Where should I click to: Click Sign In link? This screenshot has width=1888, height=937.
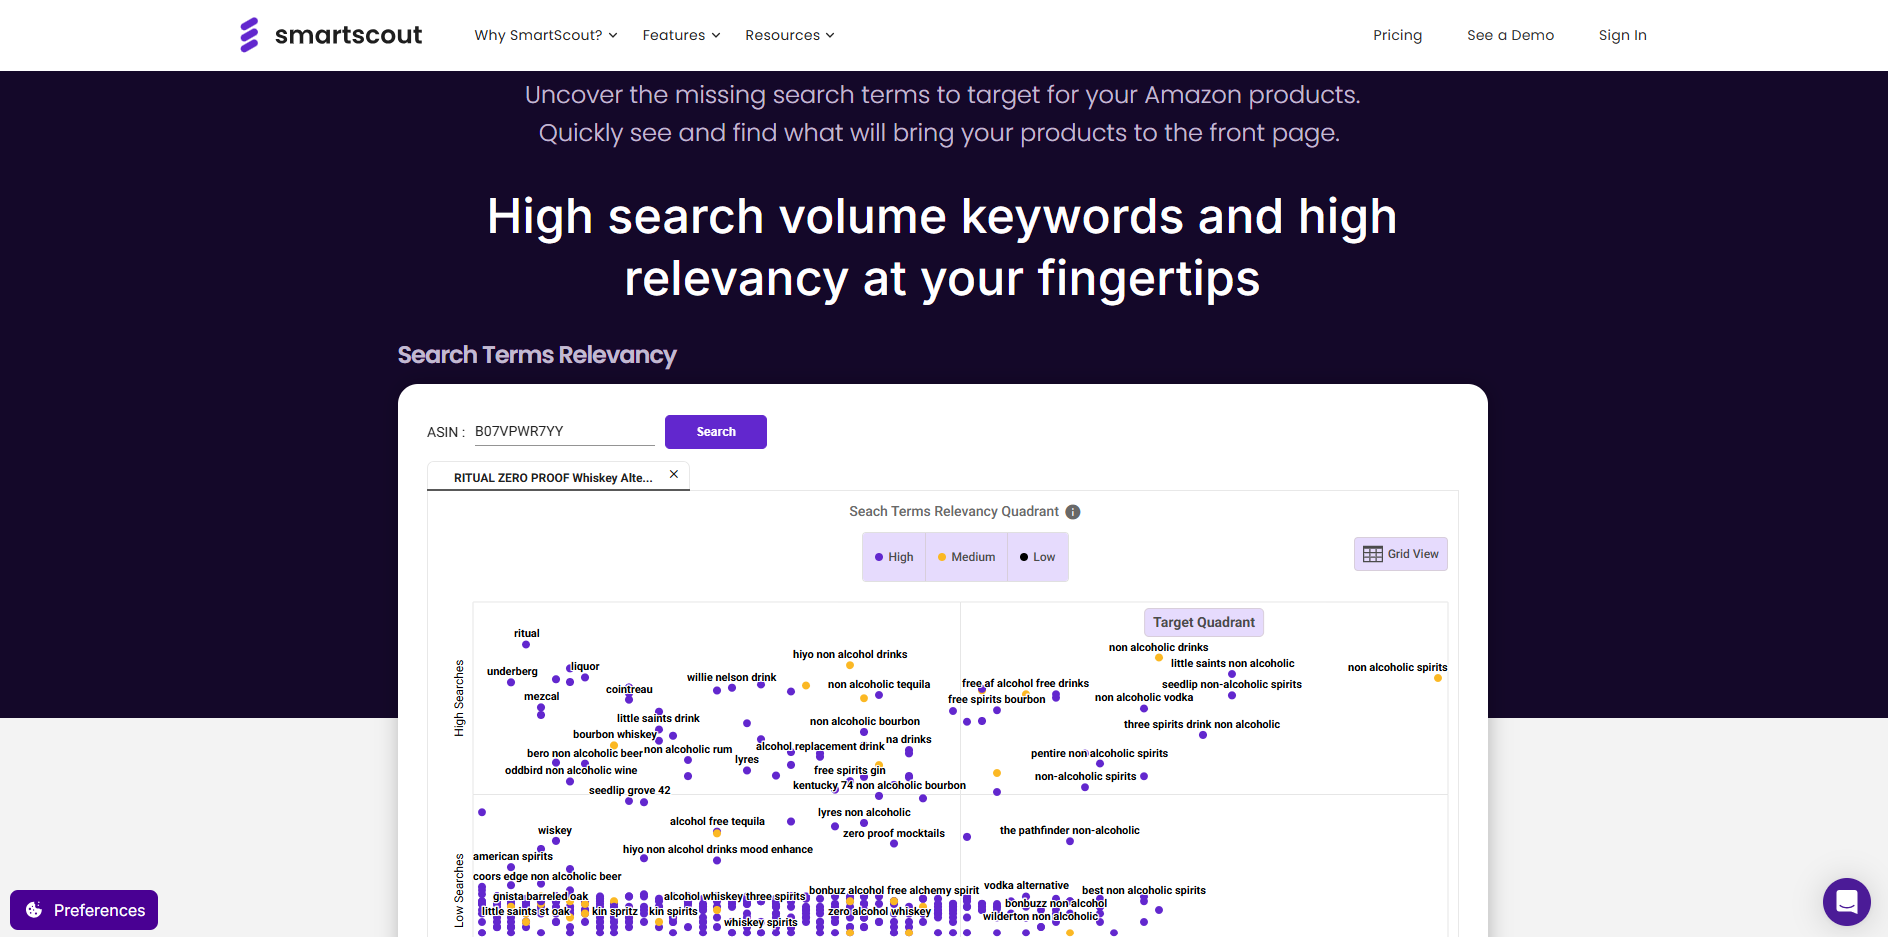[x=1622, y=35]
